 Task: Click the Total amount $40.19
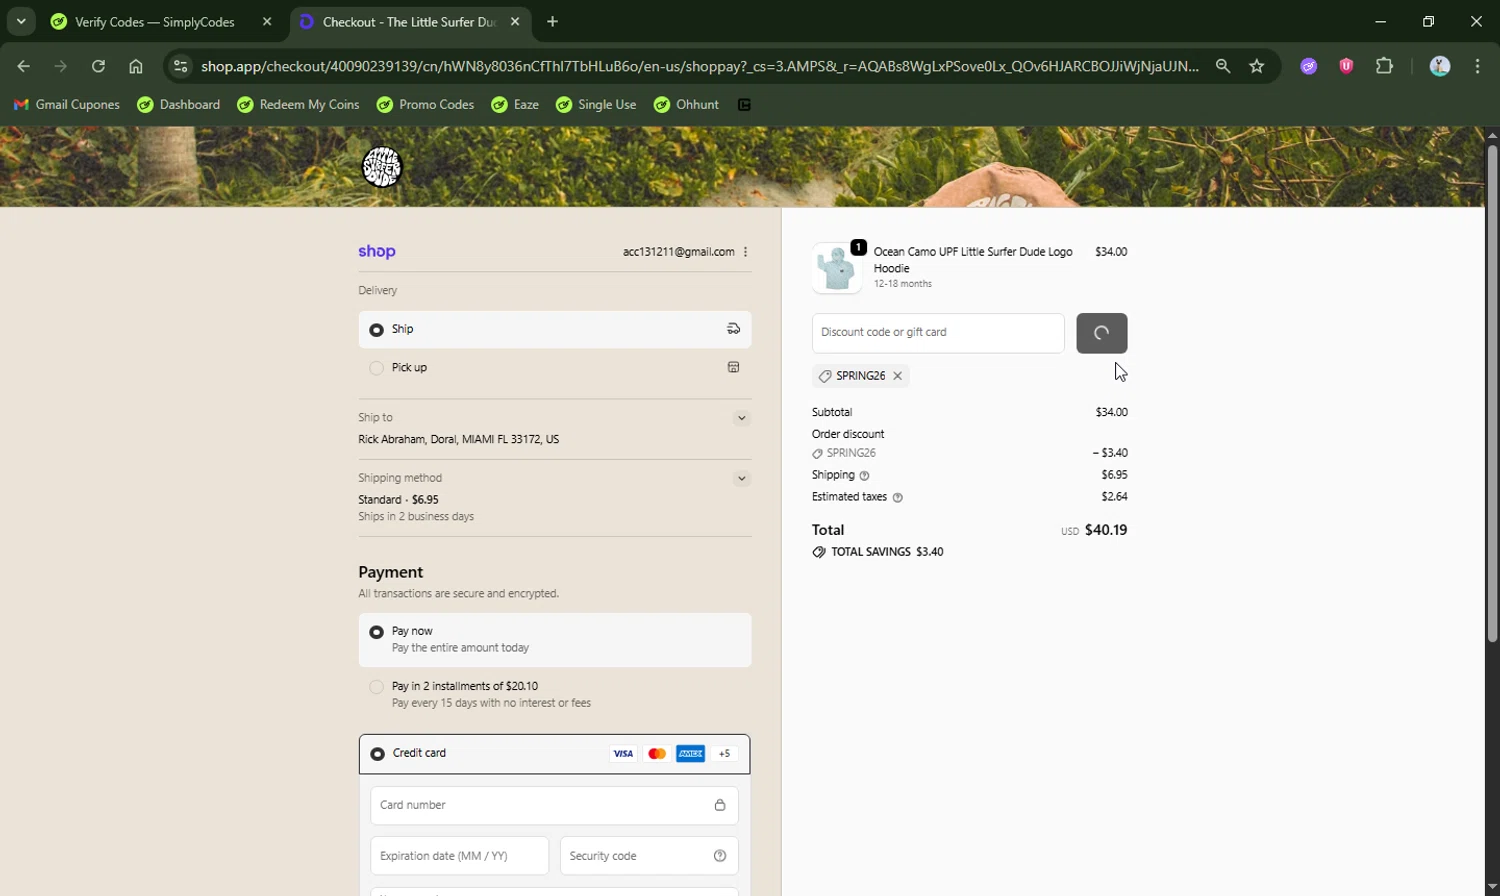pyautogui.click(x=1106, y=530)
